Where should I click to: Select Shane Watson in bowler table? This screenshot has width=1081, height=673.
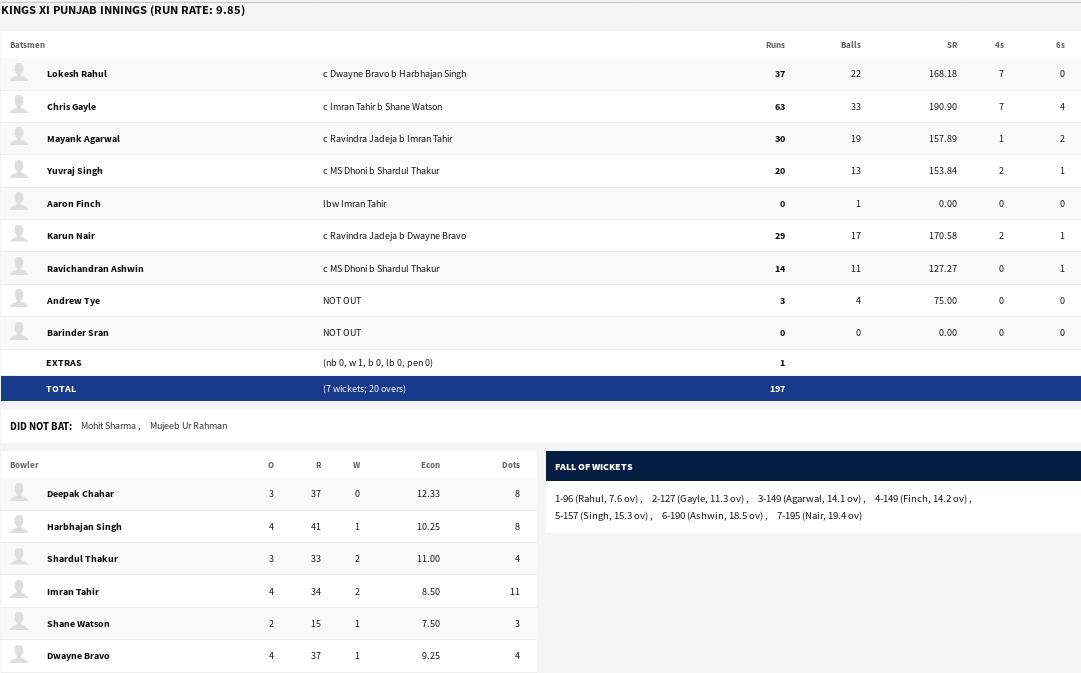(x=78, y=623)
